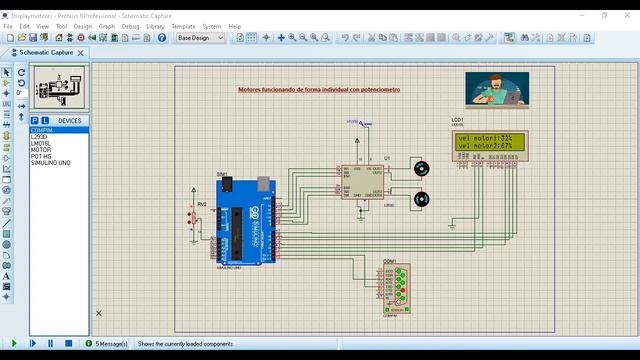Redo the last undone change
The height and width of the screenshot is (360, 640).
[x=356, y=38]
